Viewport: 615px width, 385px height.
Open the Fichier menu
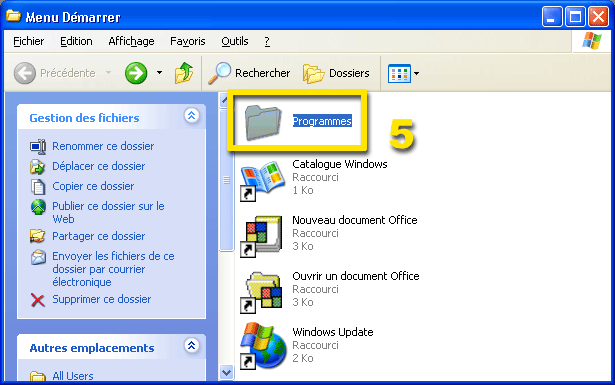[29, 41]
